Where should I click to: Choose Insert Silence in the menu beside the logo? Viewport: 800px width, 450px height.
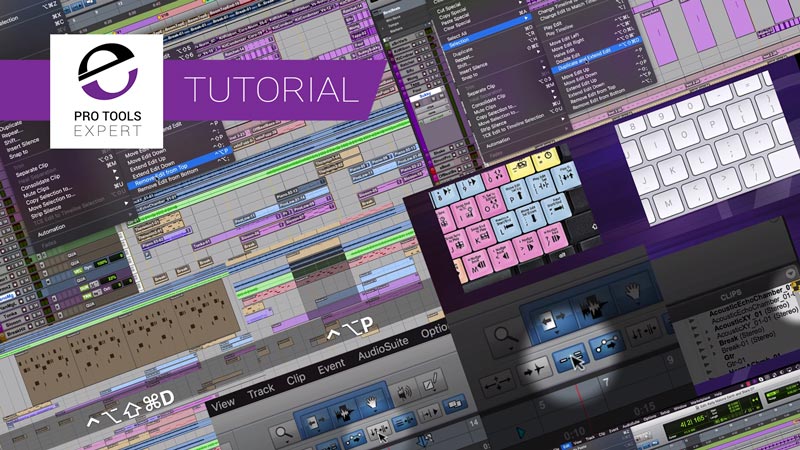(x=24, y=144)
